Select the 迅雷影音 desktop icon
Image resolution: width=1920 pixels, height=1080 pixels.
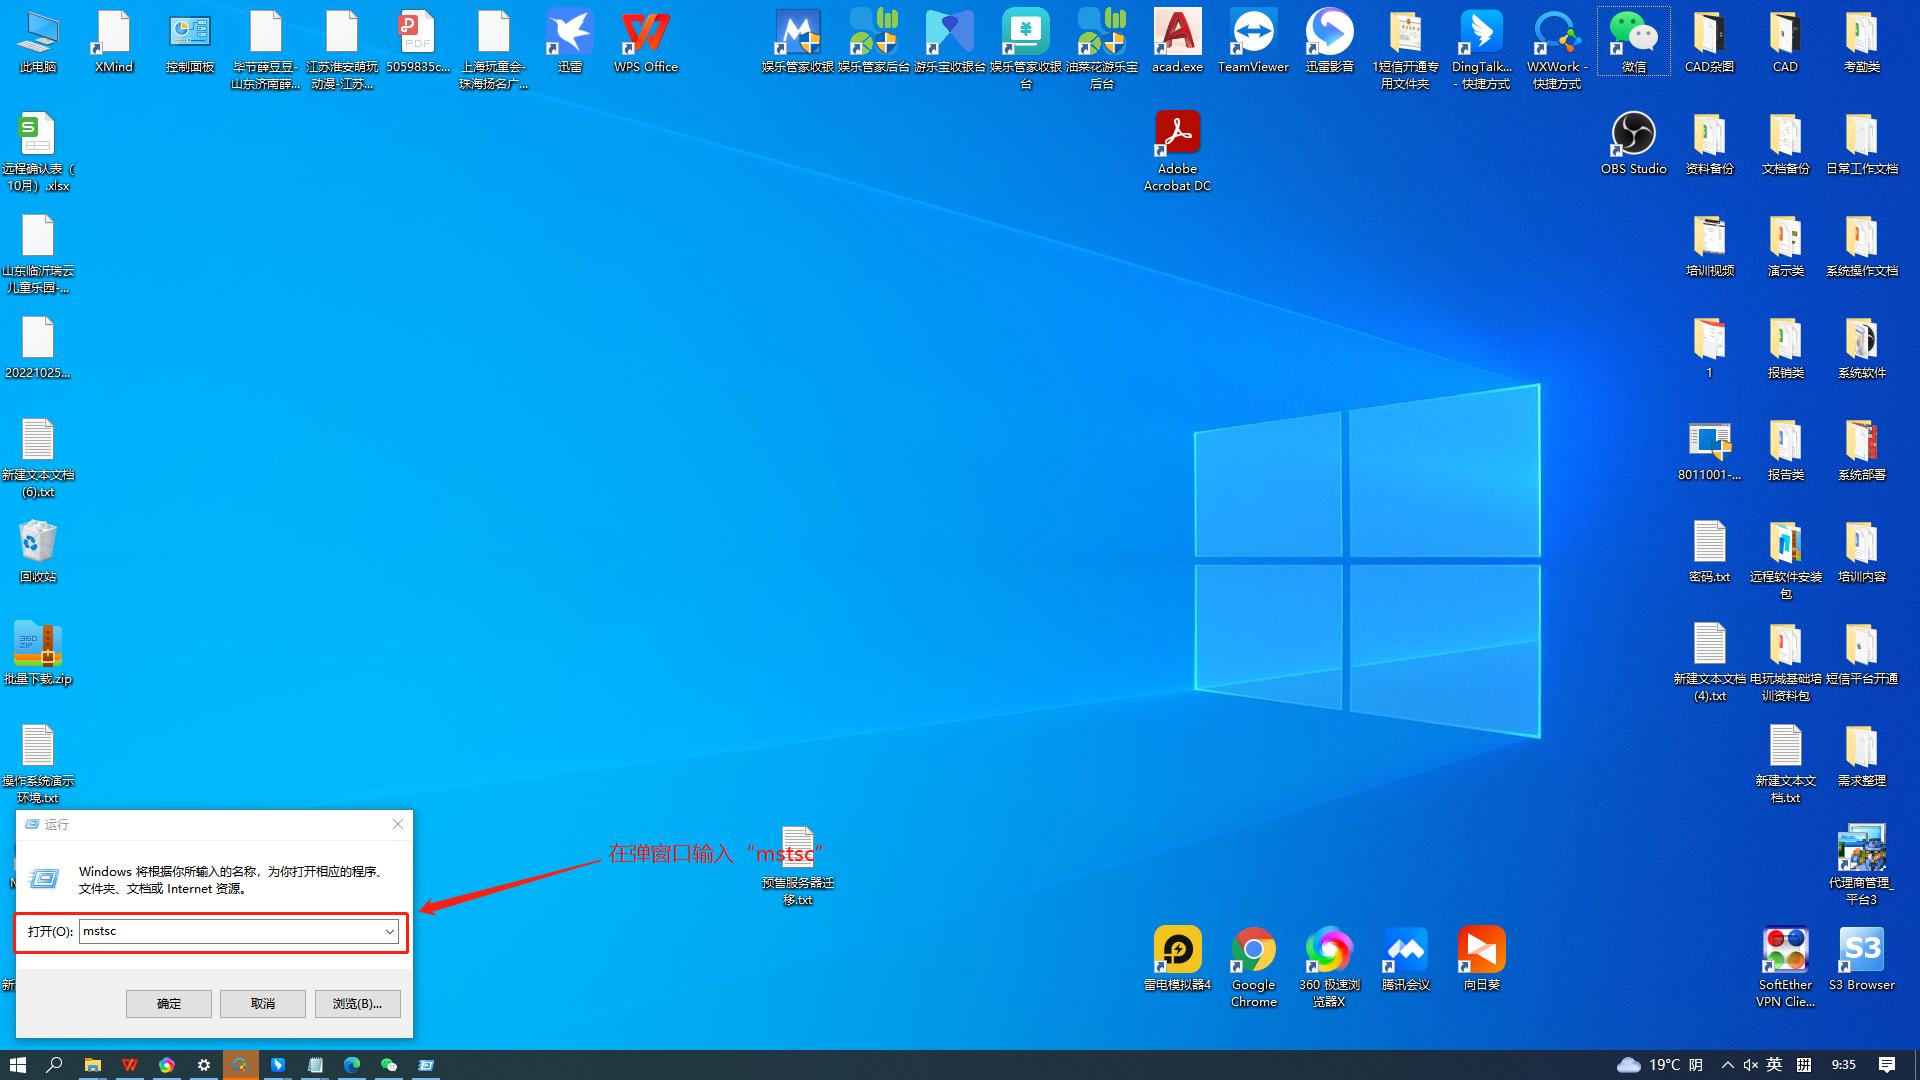coord(1330,43)
